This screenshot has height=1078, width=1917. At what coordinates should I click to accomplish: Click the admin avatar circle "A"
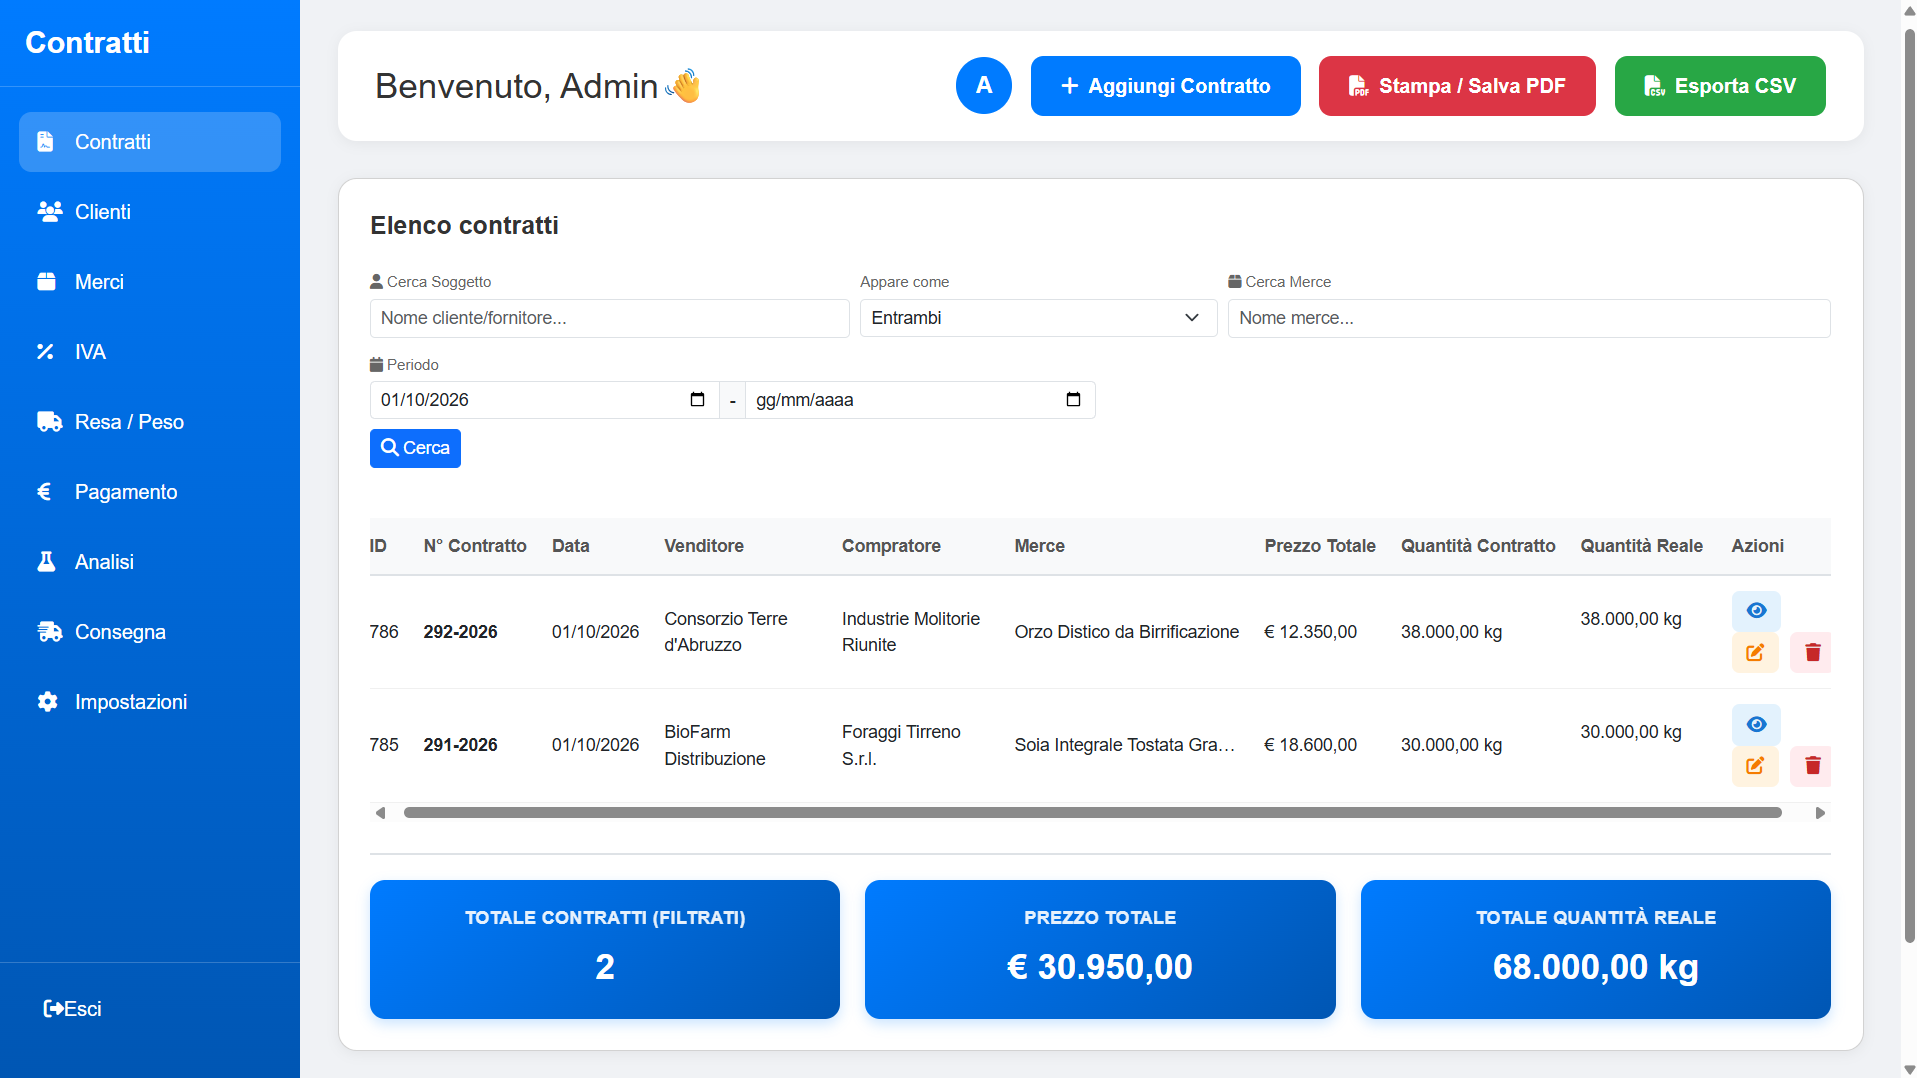tap(983, 86)
